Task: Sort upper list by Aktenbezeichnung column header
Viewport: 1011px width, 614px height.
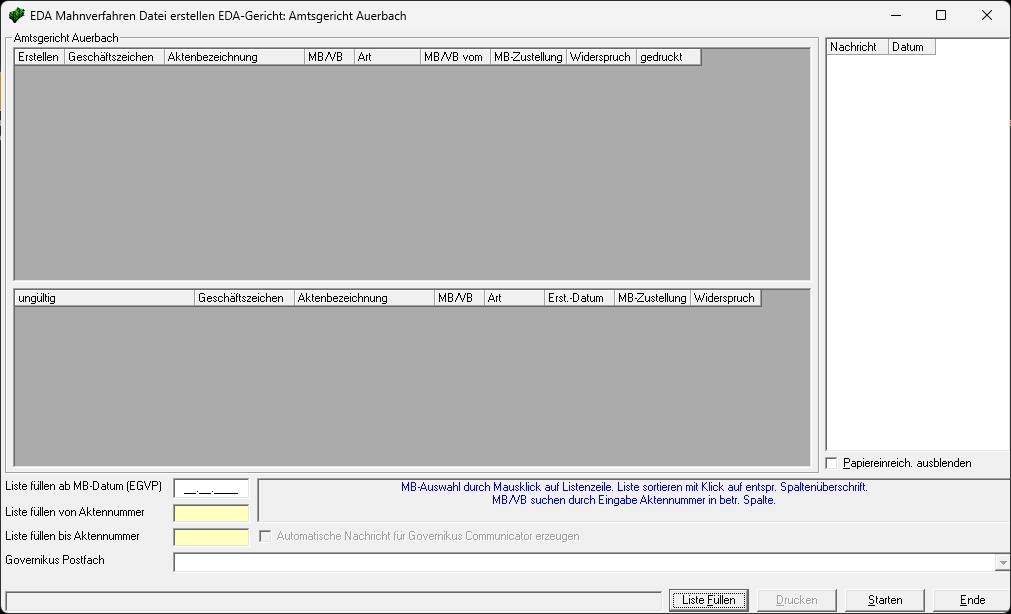Action: [x=234, y=57]
